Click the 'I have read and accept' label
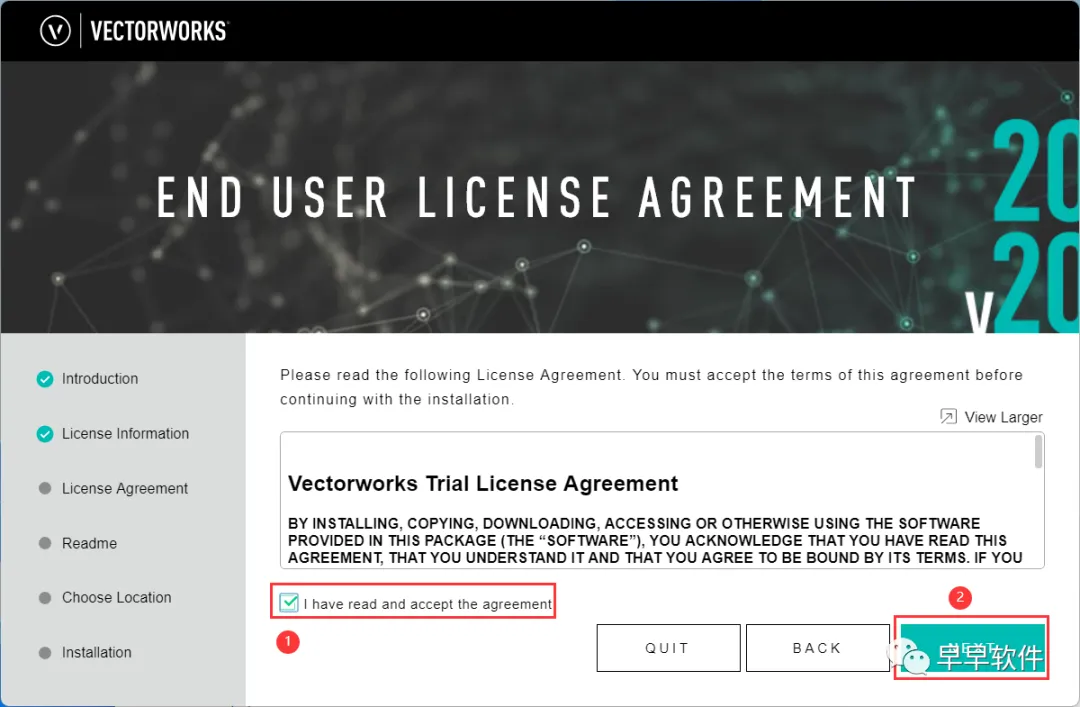The width and height of the screenshot is (1080, 707). [428, 604]
